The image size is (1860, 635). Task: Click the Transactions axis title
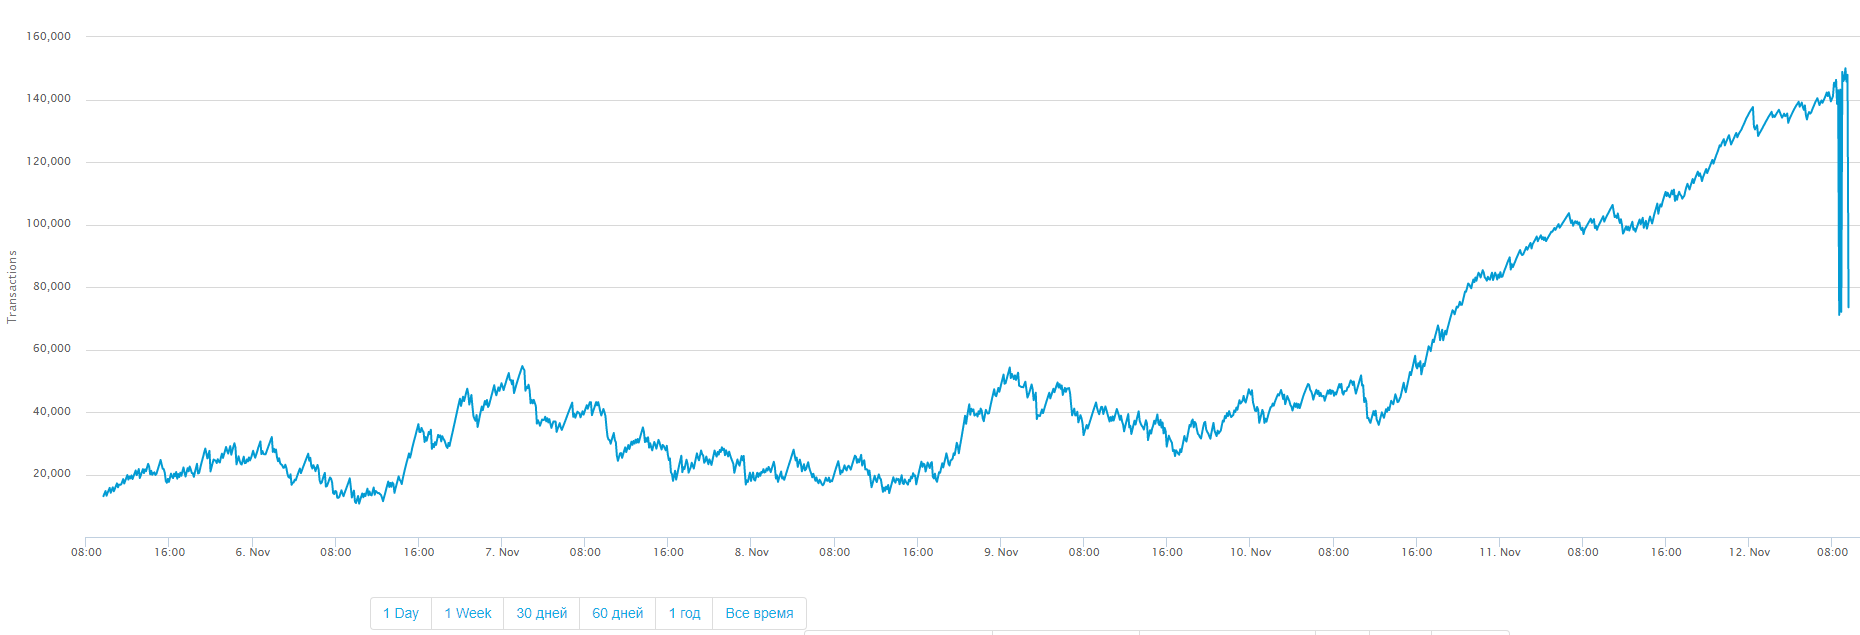pos(13,287)
